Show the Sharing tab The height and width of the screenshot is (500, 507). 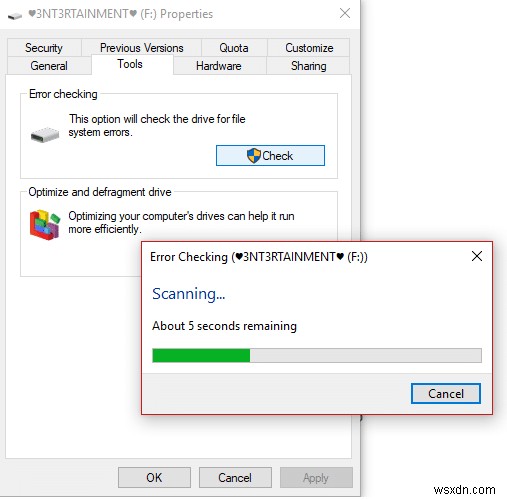[x=308, y=66]
